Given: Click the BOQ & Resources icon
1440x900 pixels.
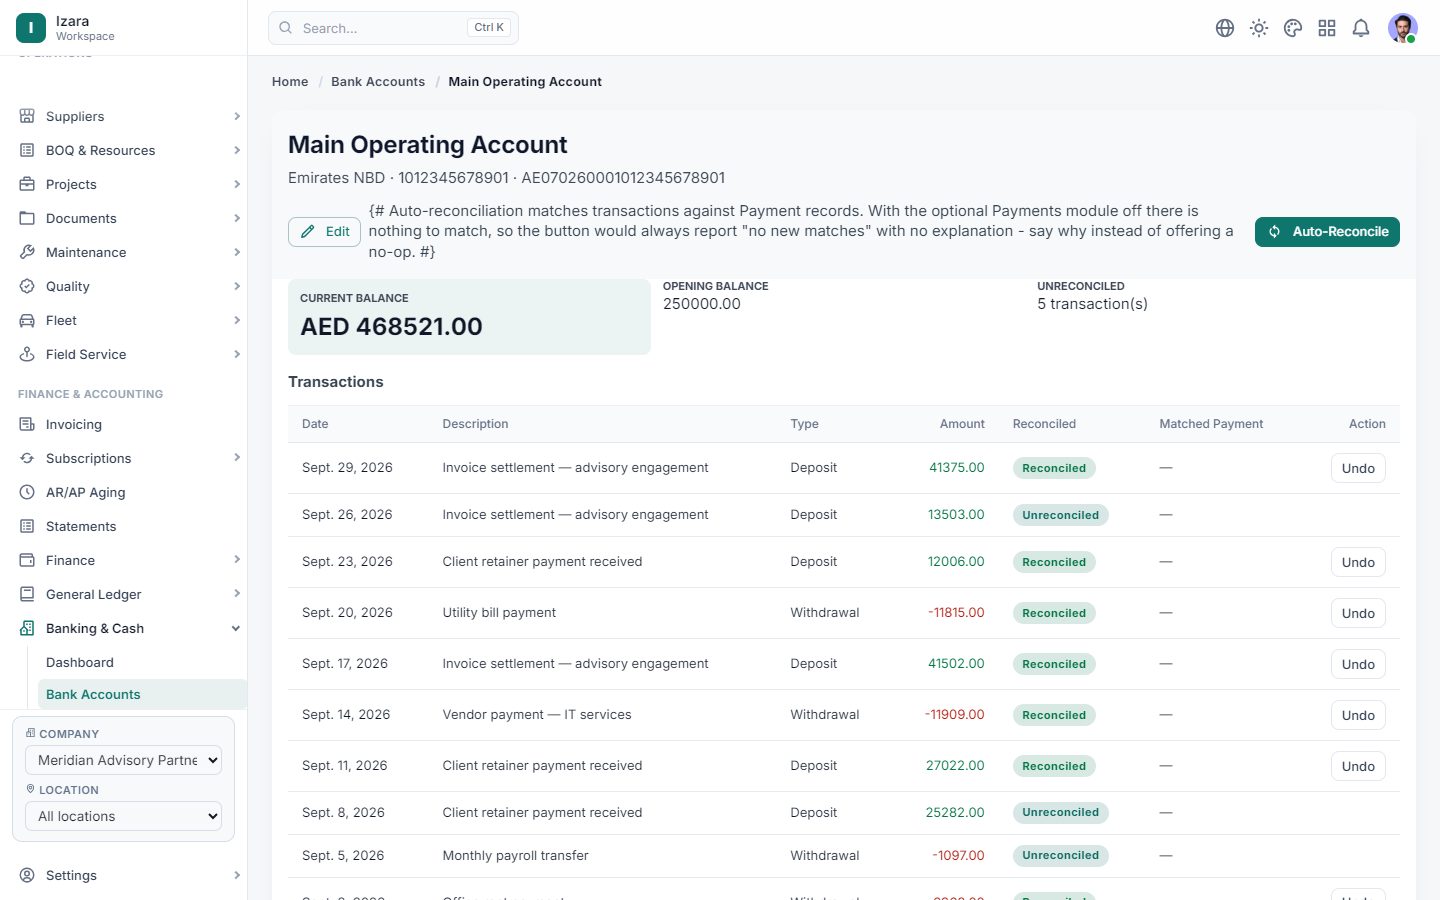Looking at the screenshot, I should tap(27, 150).
